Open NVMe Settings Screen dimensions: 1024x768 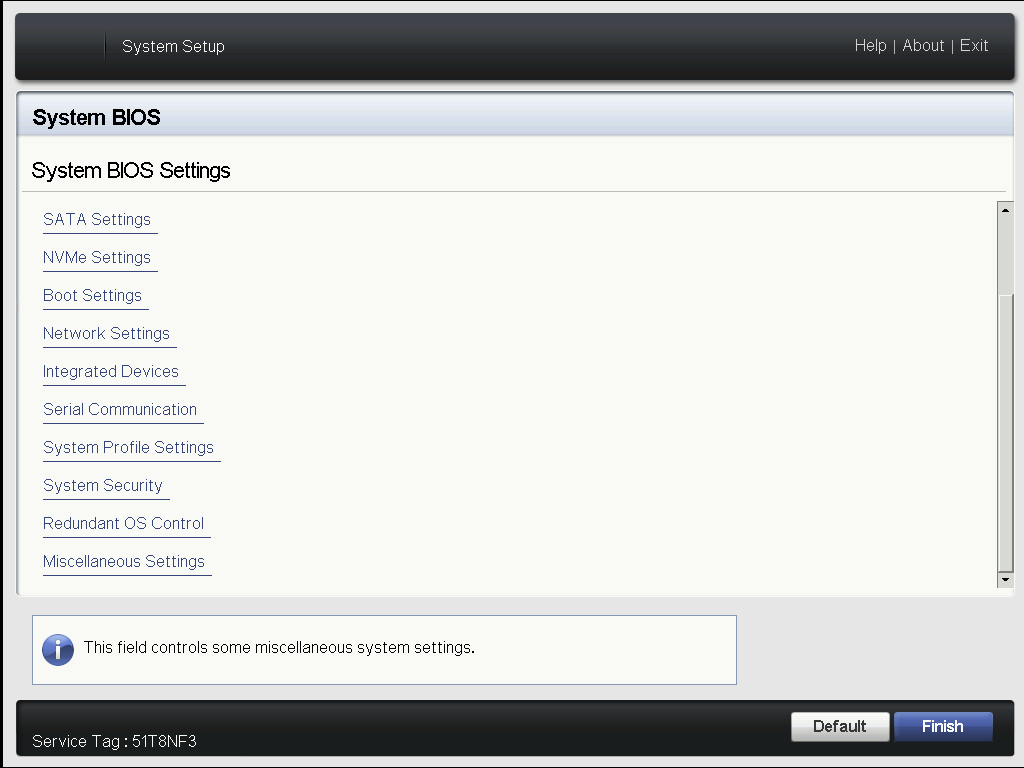(x=97, y=257)
